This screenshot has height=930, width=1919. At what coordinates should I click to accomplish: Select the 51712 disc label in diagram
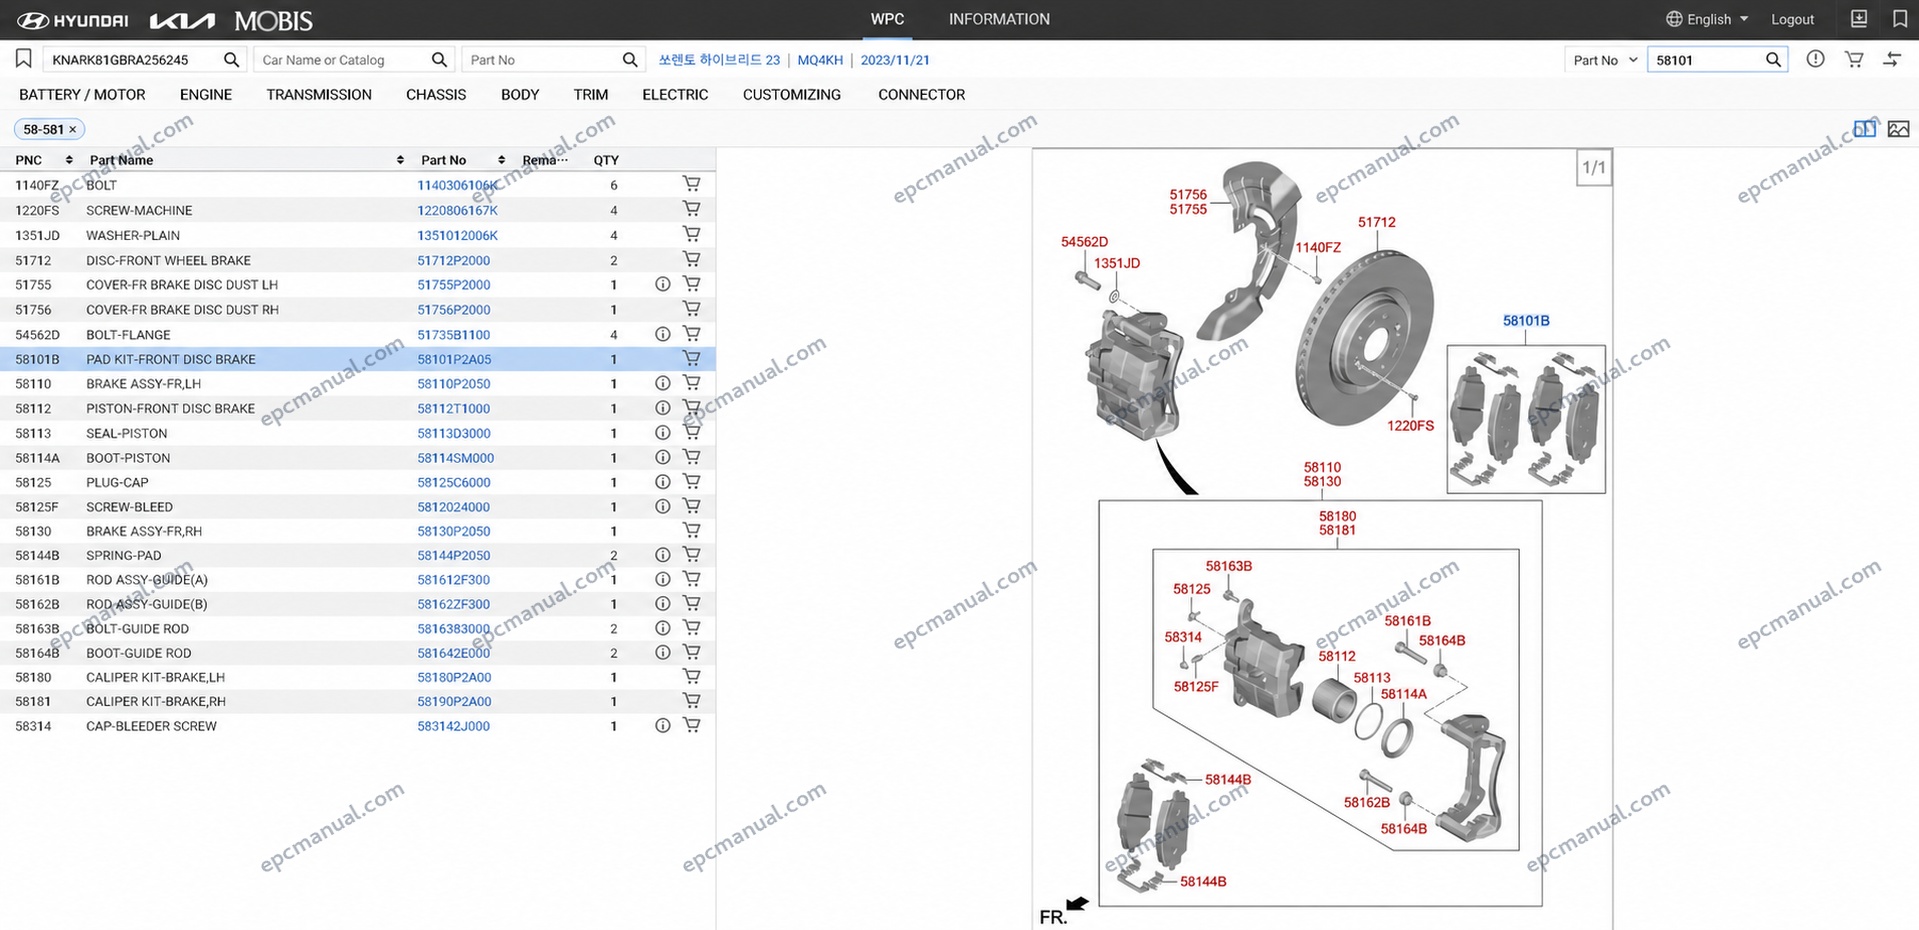tap(1376, 222)
